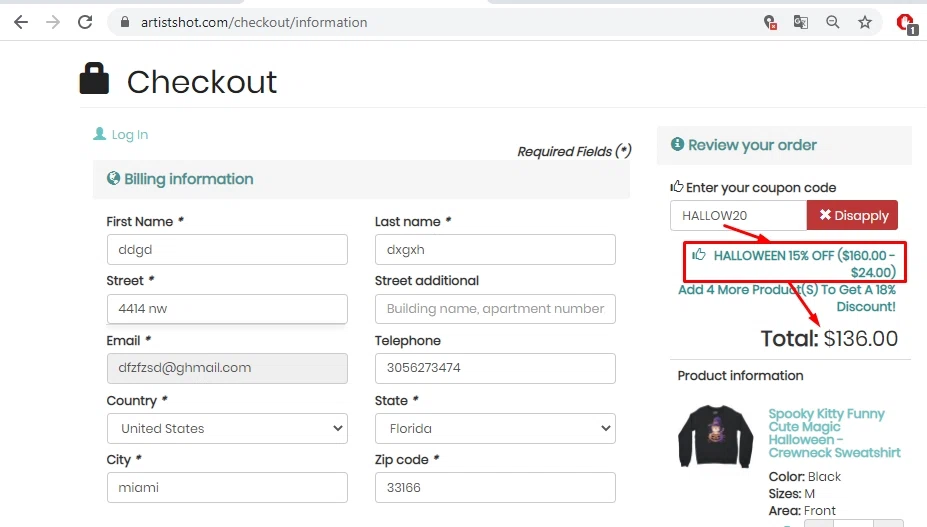This screenshot has width=927, height=527.
Task: Click the black sweatshirt product thumbnail
Action: (715, 436)
